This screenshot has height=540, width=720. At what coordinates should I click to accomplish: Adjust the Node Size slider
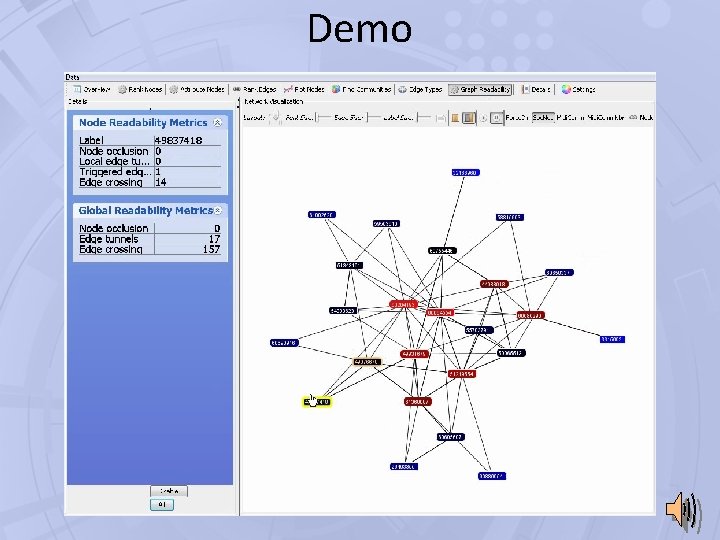click(374, 118)
